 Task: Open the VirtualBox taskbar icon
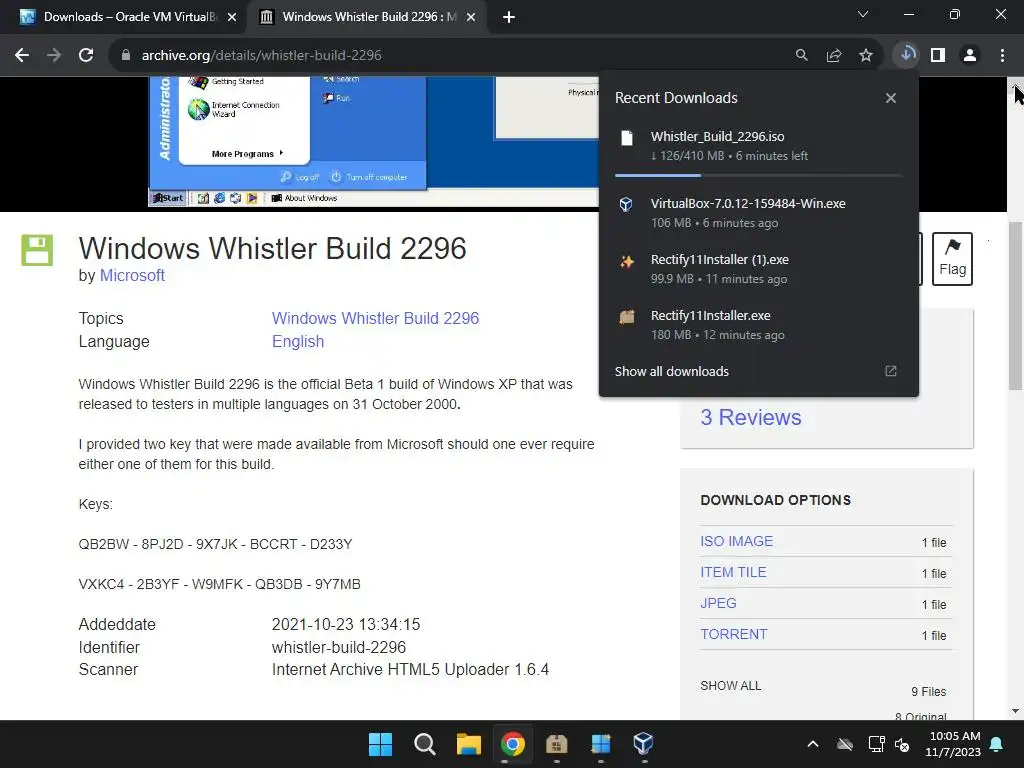point(643,744)
